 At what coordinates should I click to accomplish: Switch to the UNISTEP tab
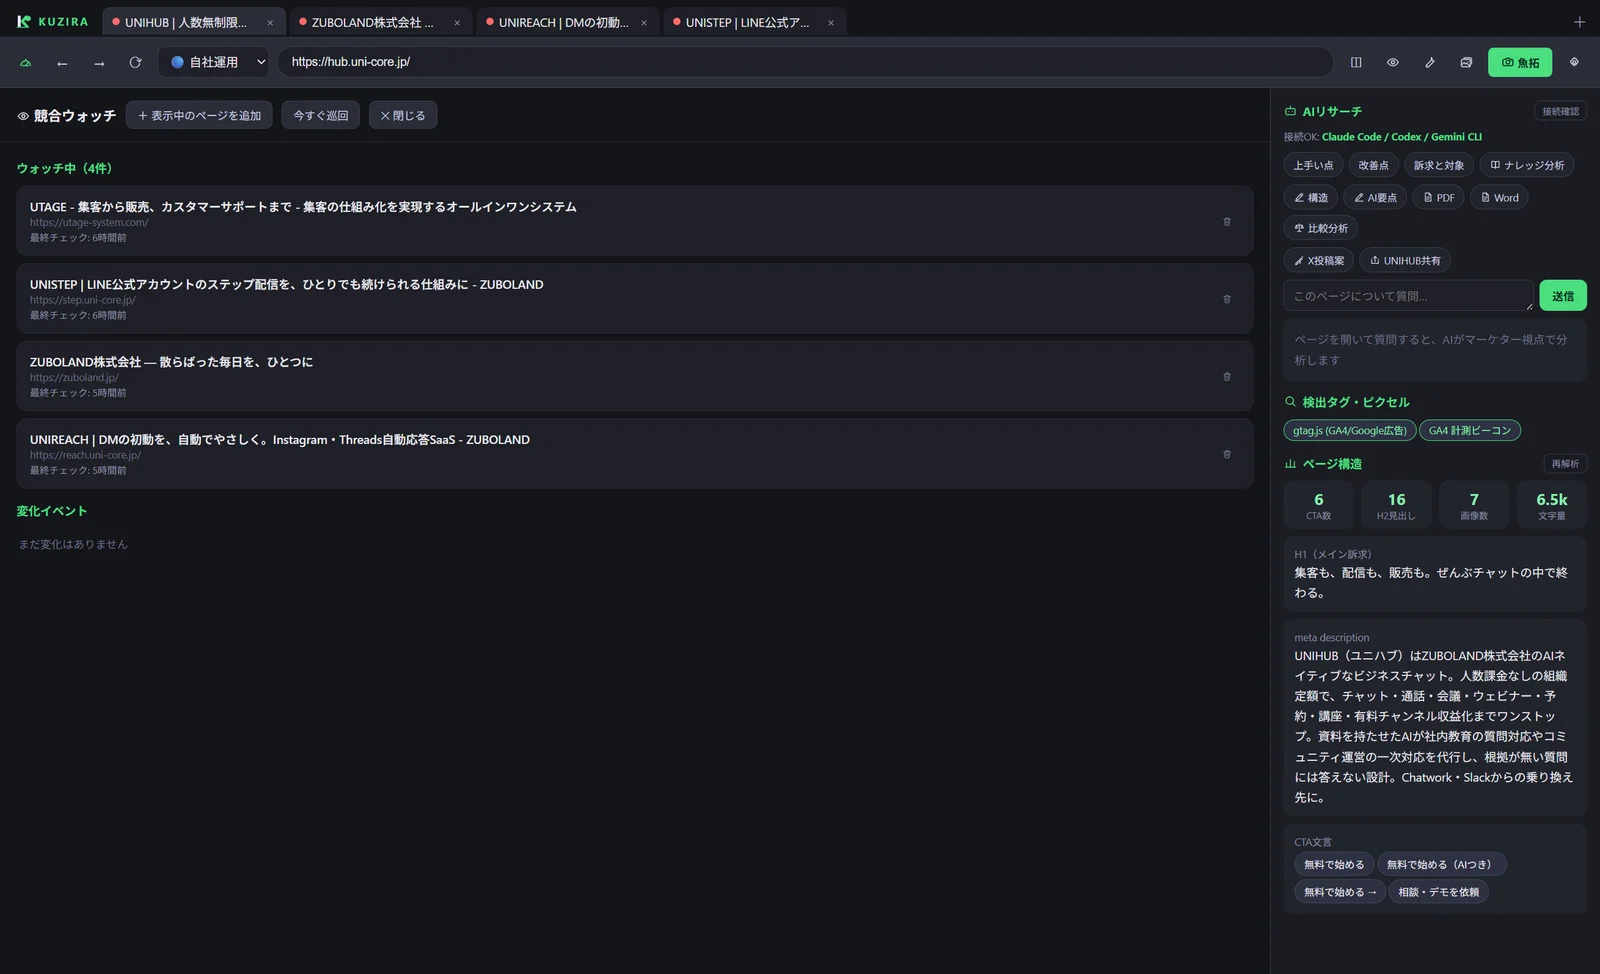(754, 22)
